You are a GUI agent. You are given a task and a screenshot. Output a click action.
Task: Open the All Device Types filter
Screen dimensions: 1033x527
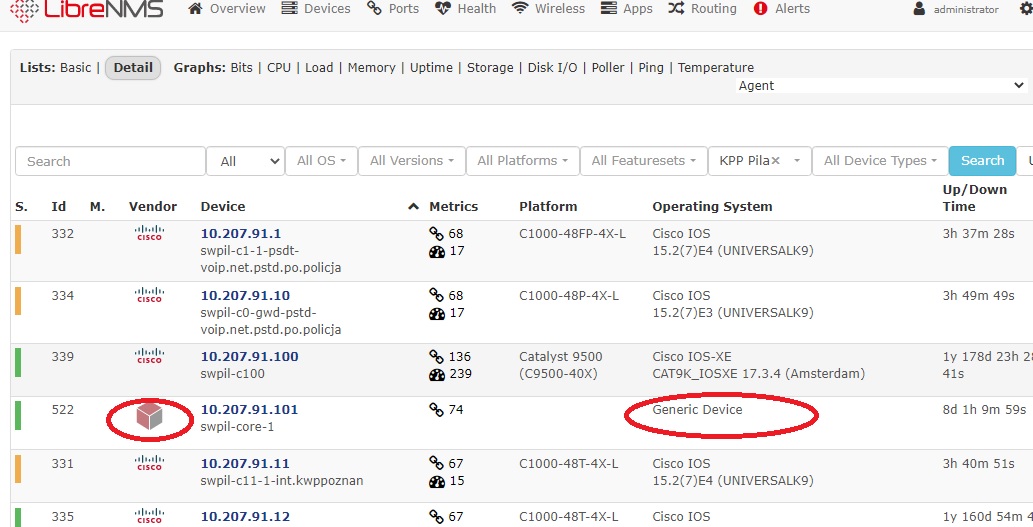point(880,161)
